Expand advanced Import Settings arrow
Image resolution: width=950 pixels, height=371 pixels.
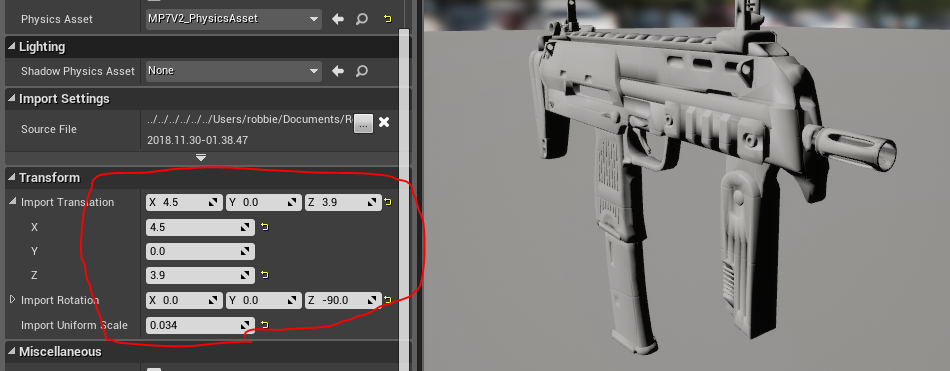tap(201, 158)
